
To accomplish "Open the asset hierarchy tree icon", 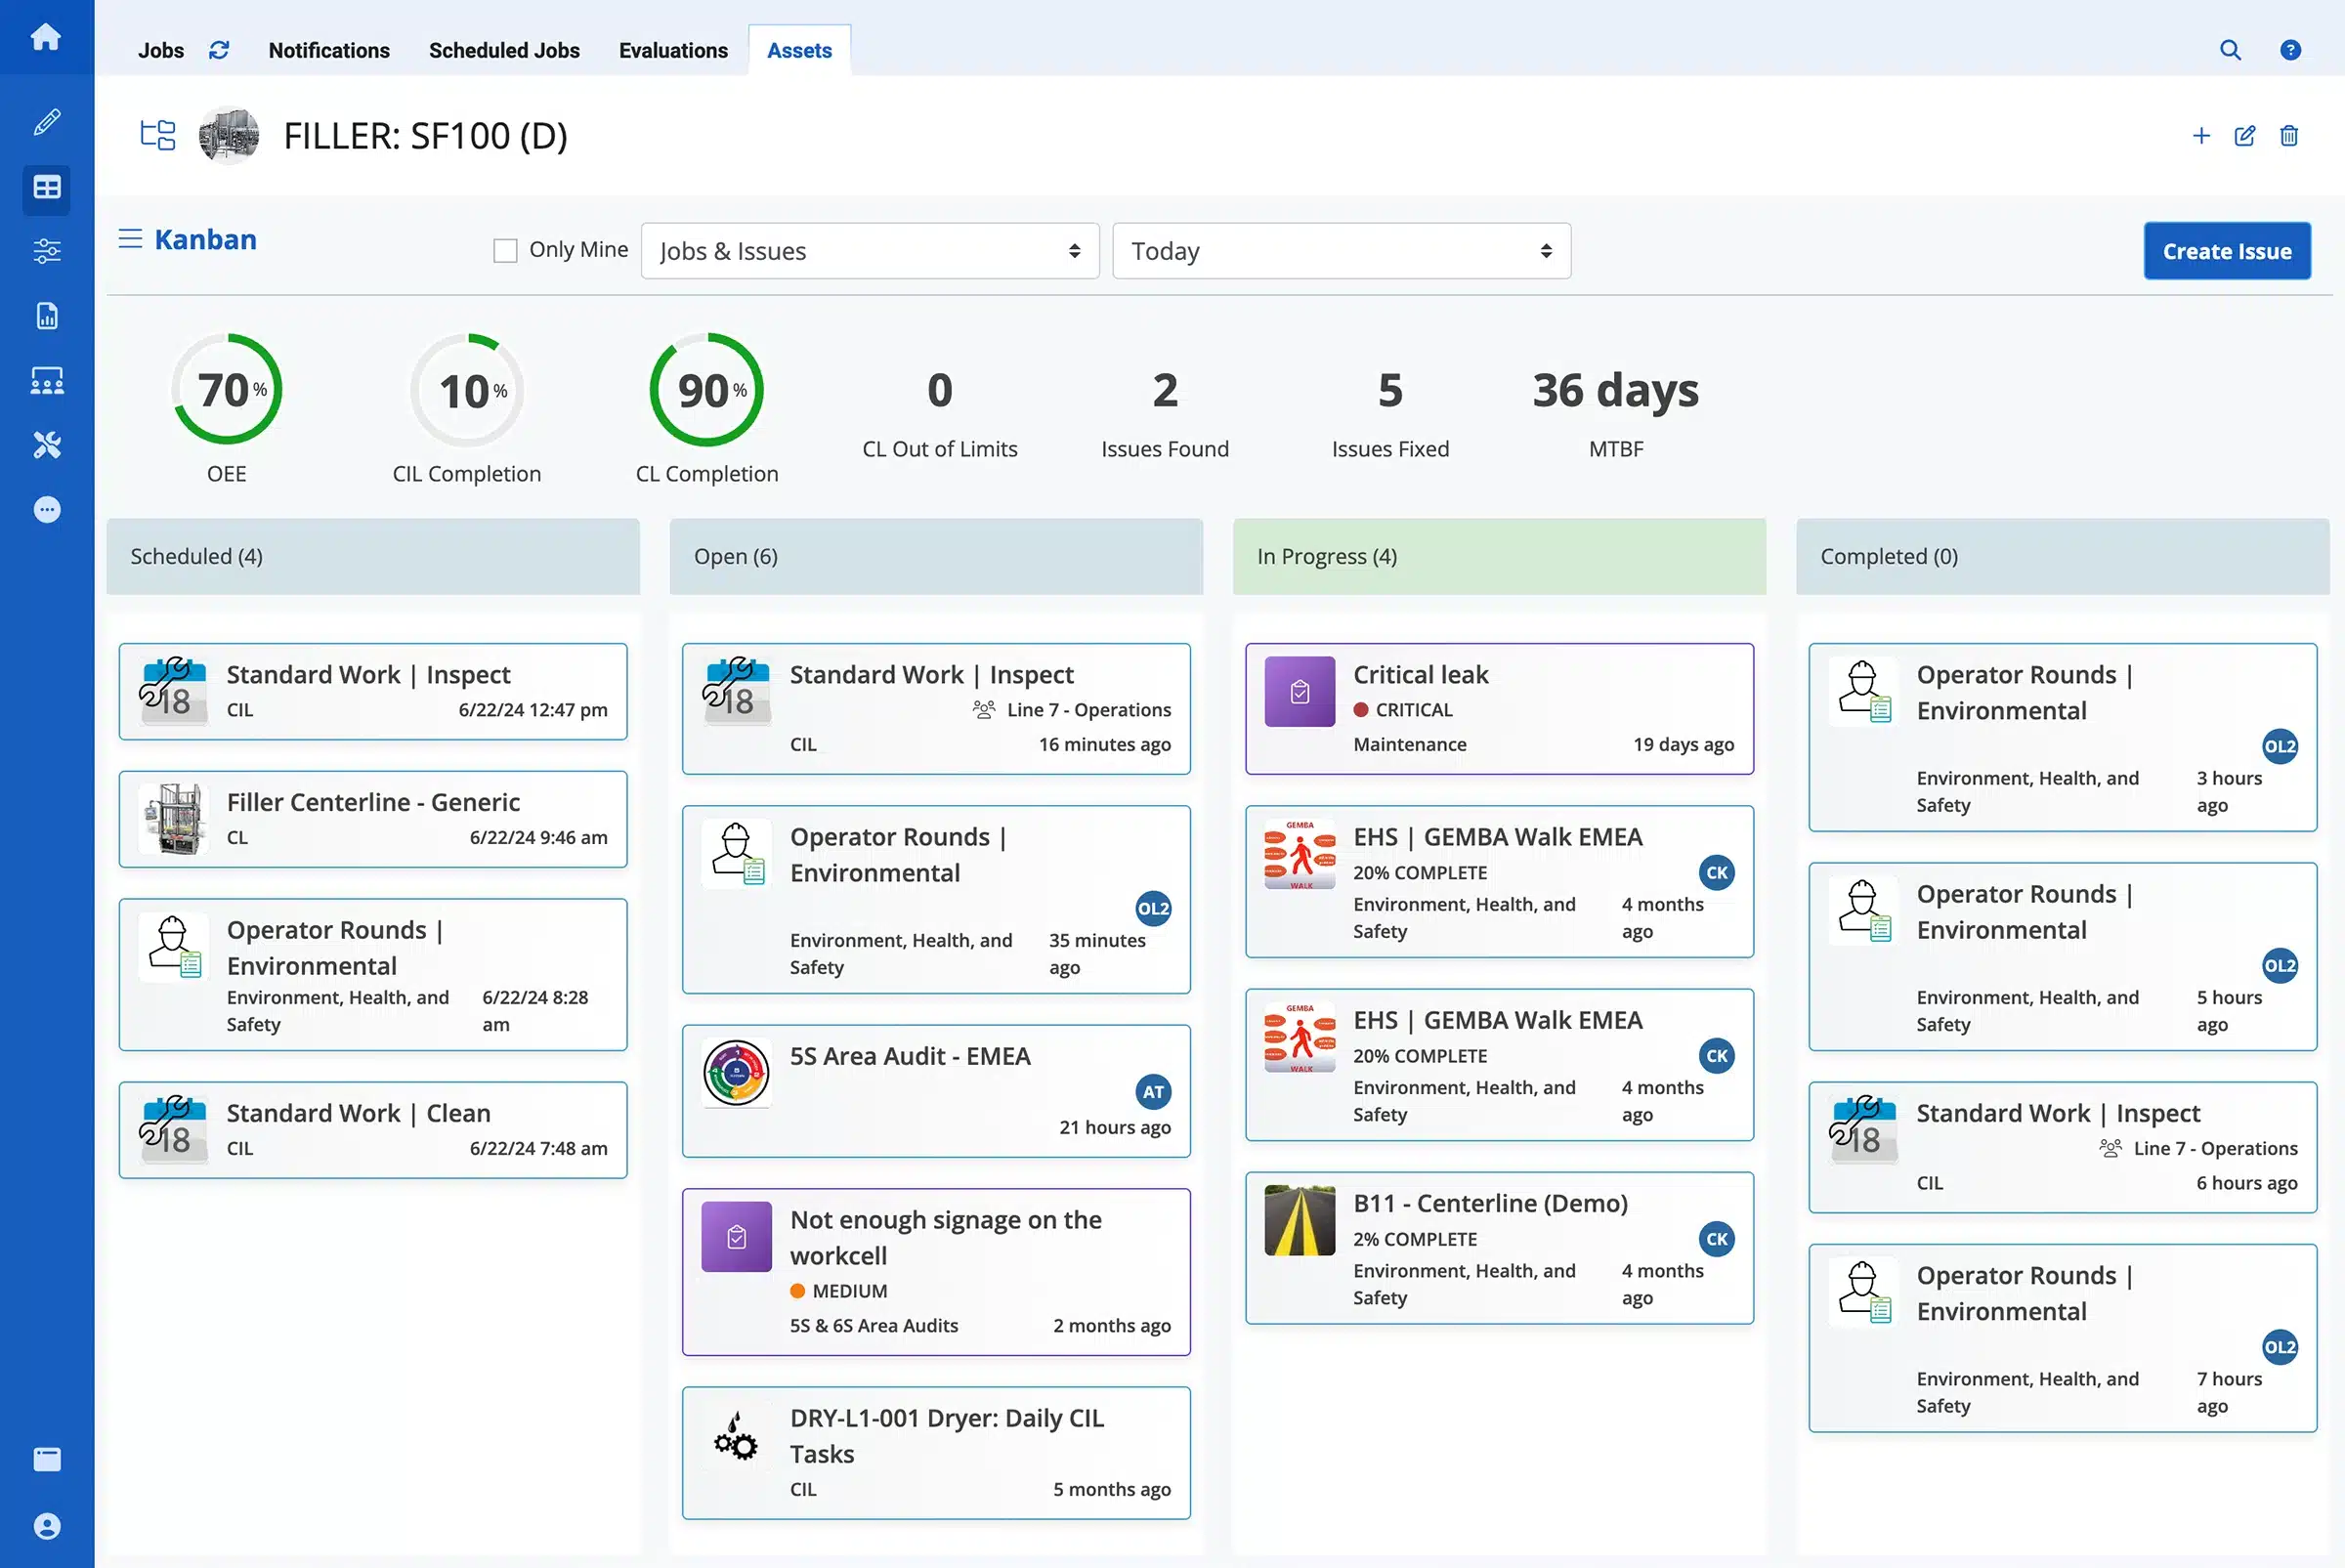I will (x=158, y=135).
